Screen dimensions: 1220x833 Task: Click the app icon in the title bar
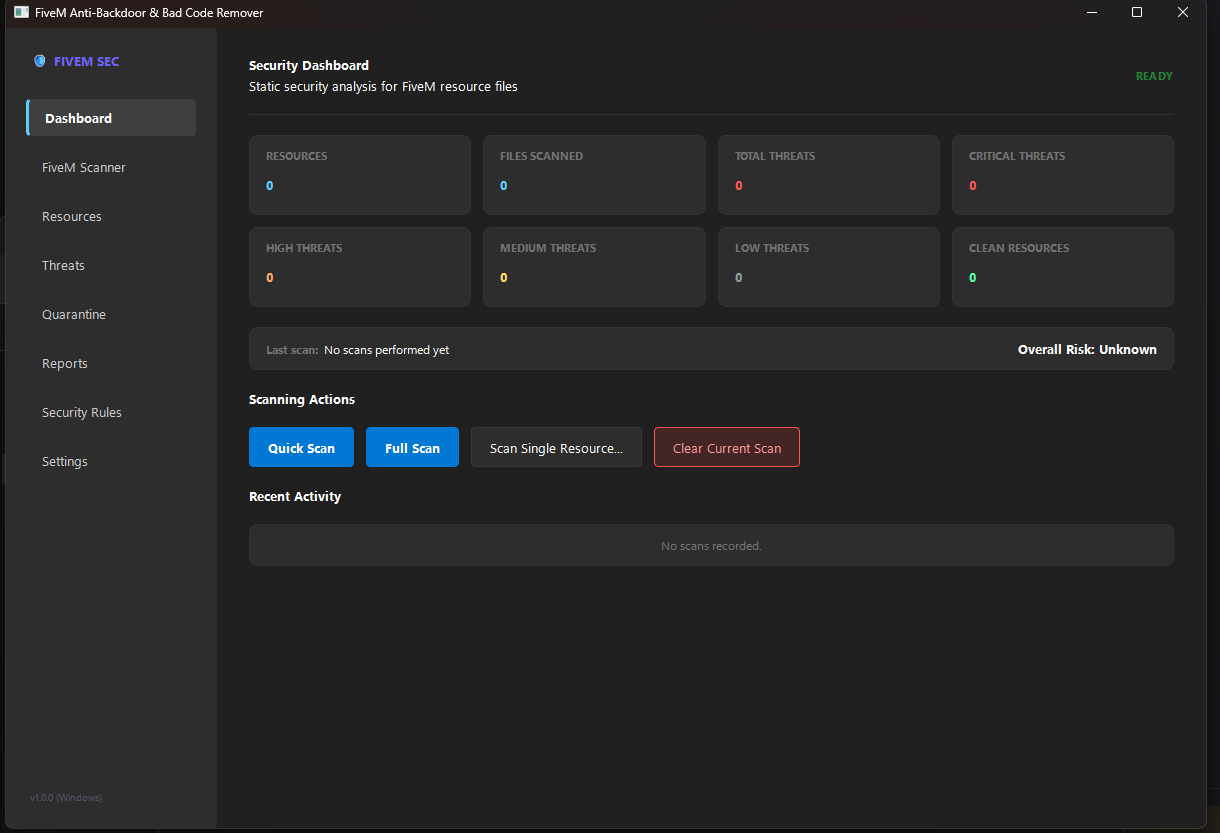click(21, 13)
